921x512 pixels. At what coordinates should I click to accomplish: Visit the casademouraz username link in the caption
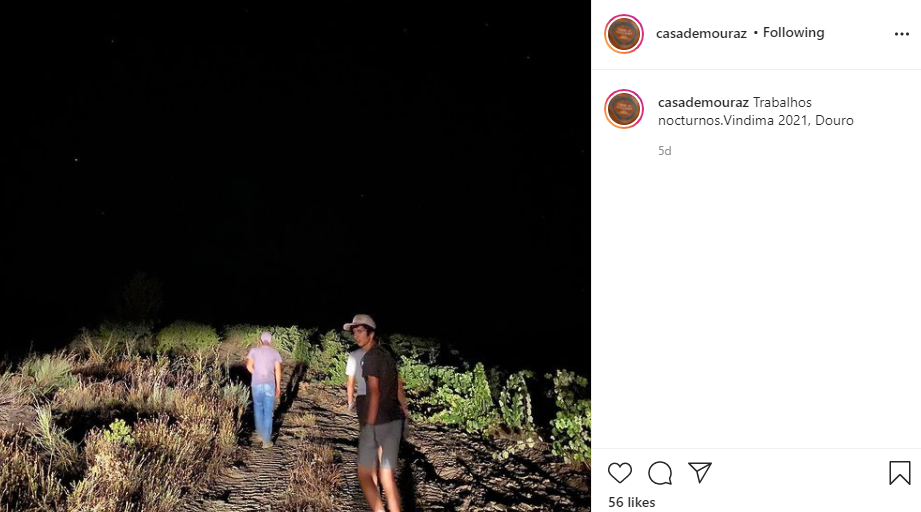point(703,102)
